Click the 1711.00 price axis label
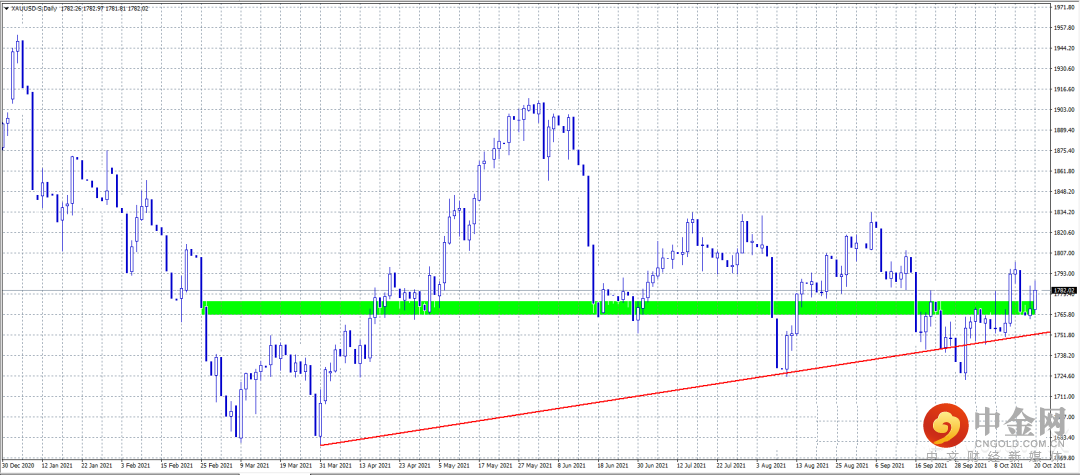 [x=1065, y=397]
